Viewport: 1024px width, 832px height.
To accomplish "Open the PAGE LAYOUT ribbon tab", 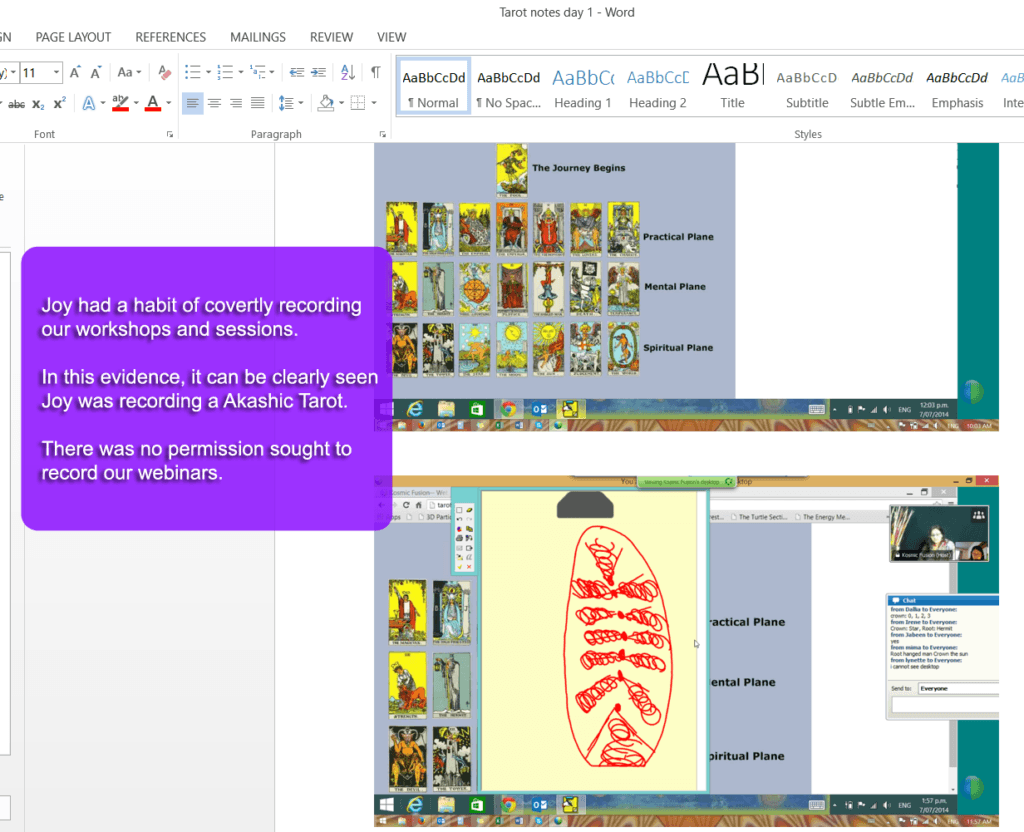I will click(73, 37).
